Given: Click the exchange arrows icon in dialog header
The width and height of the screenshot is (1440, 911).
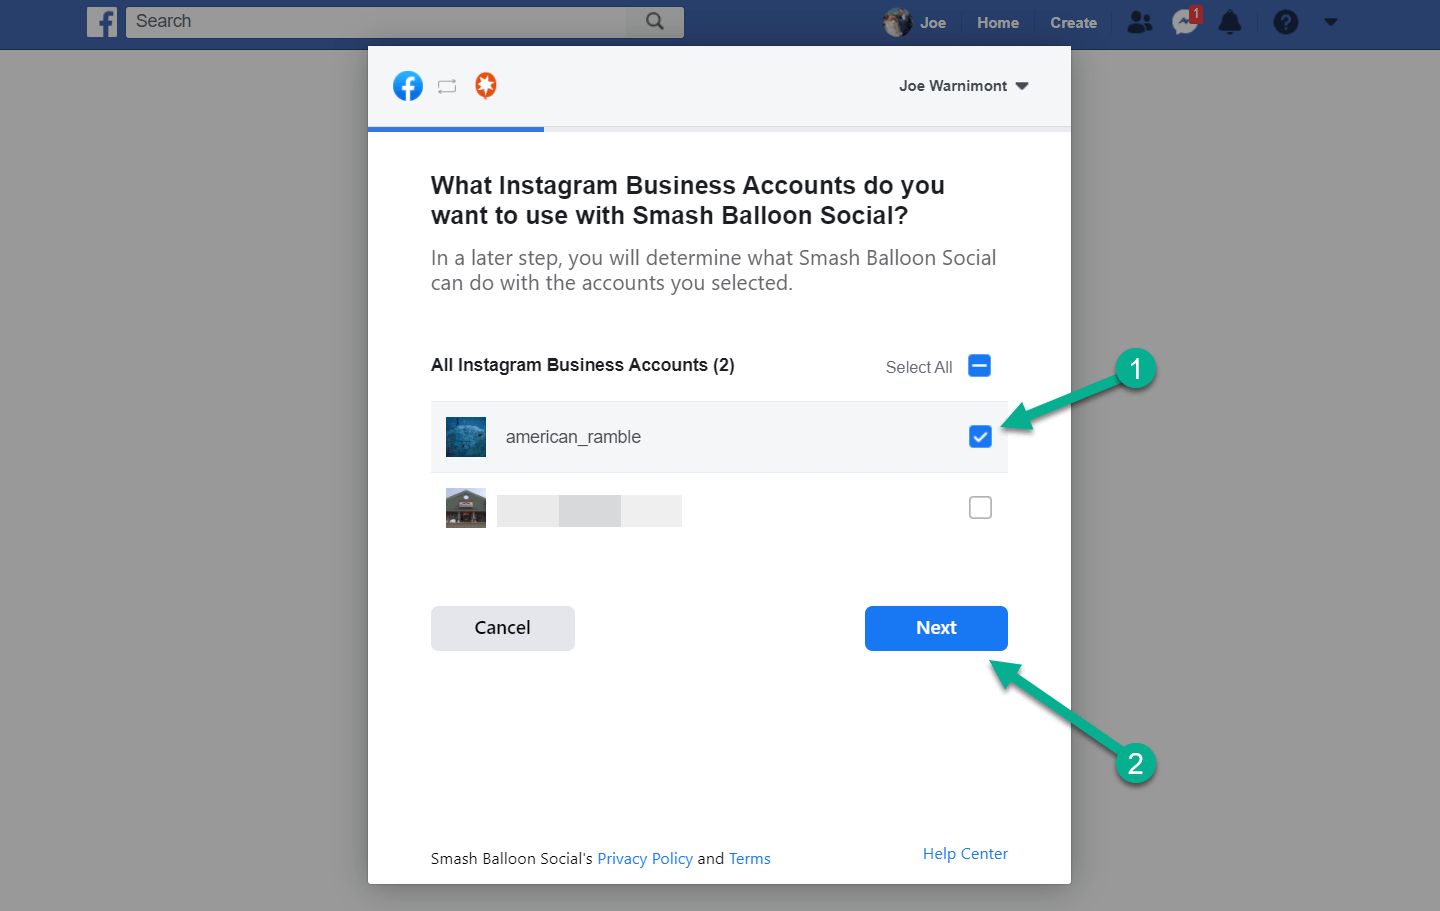Looking at the screenshot, I should click(447, 87).
